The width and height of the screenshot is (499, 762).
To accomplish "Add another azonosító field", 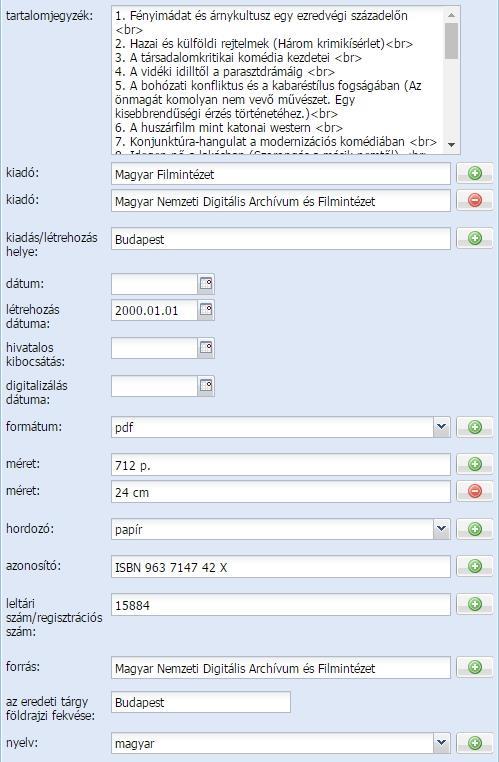I will (475, 566).
